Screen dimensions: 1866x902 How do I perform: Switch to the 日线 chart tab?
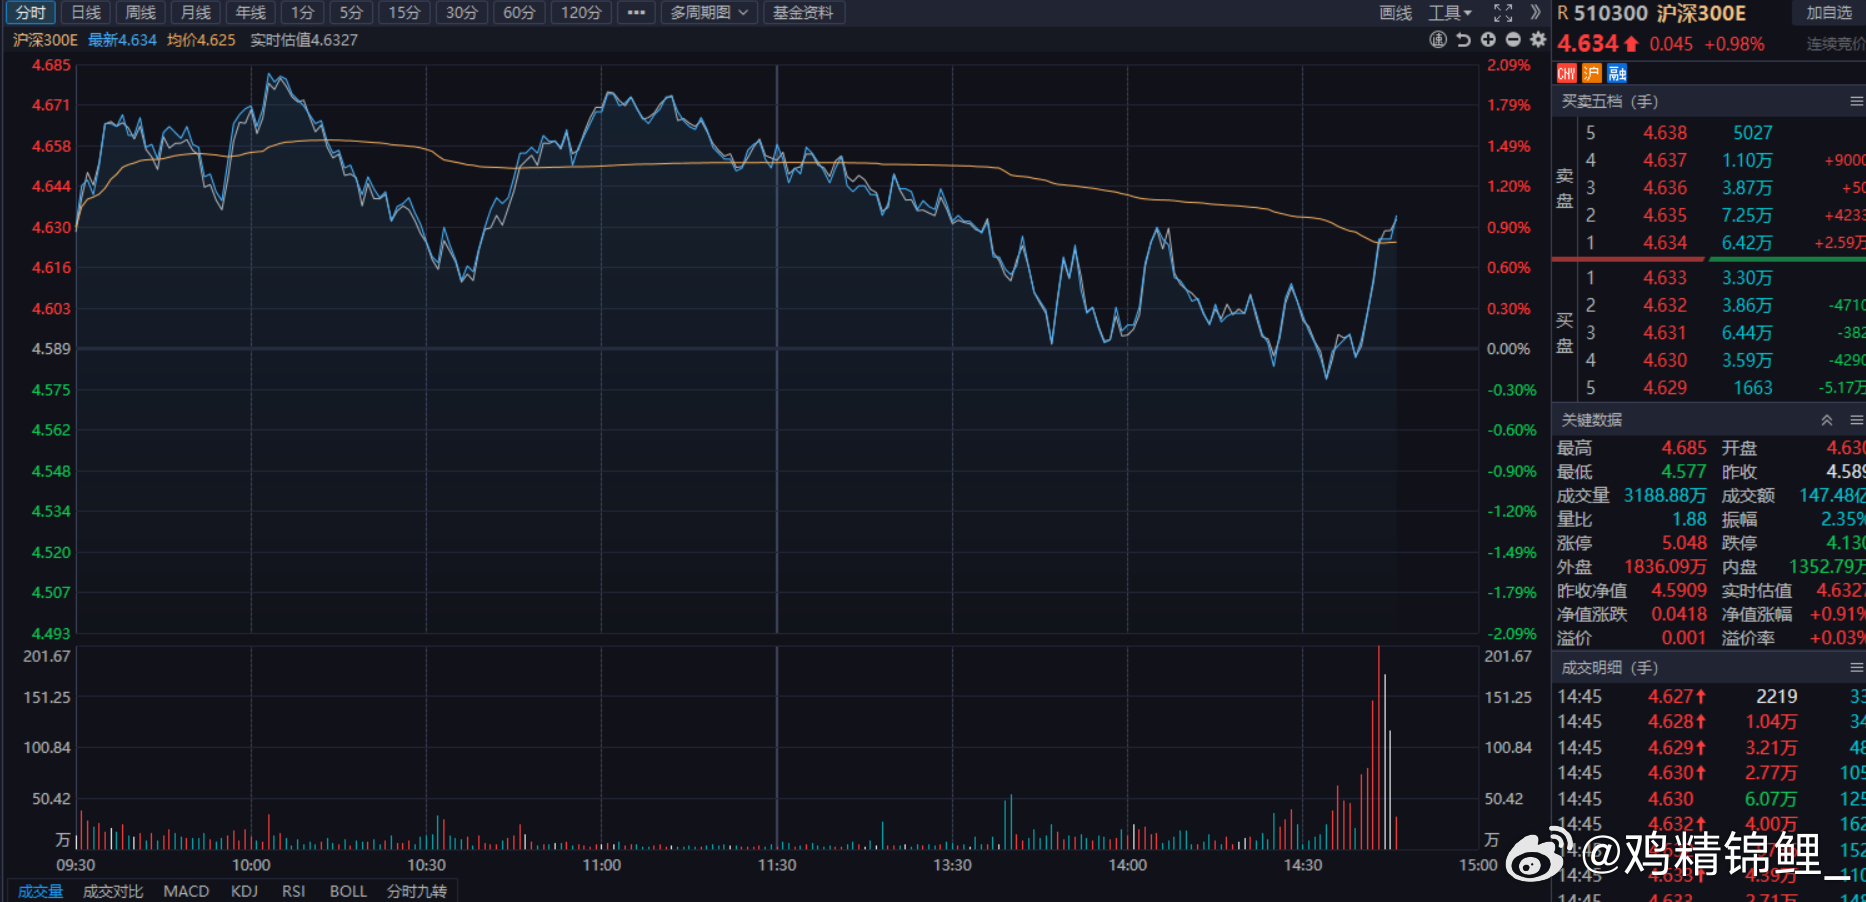pyautogui.click(x=86, y=13)
